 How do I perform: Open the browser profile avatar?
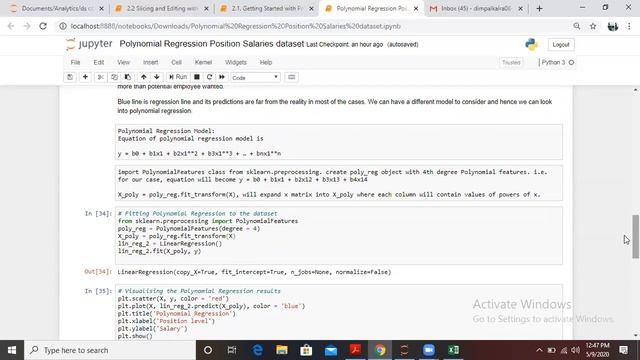point(612,27)
